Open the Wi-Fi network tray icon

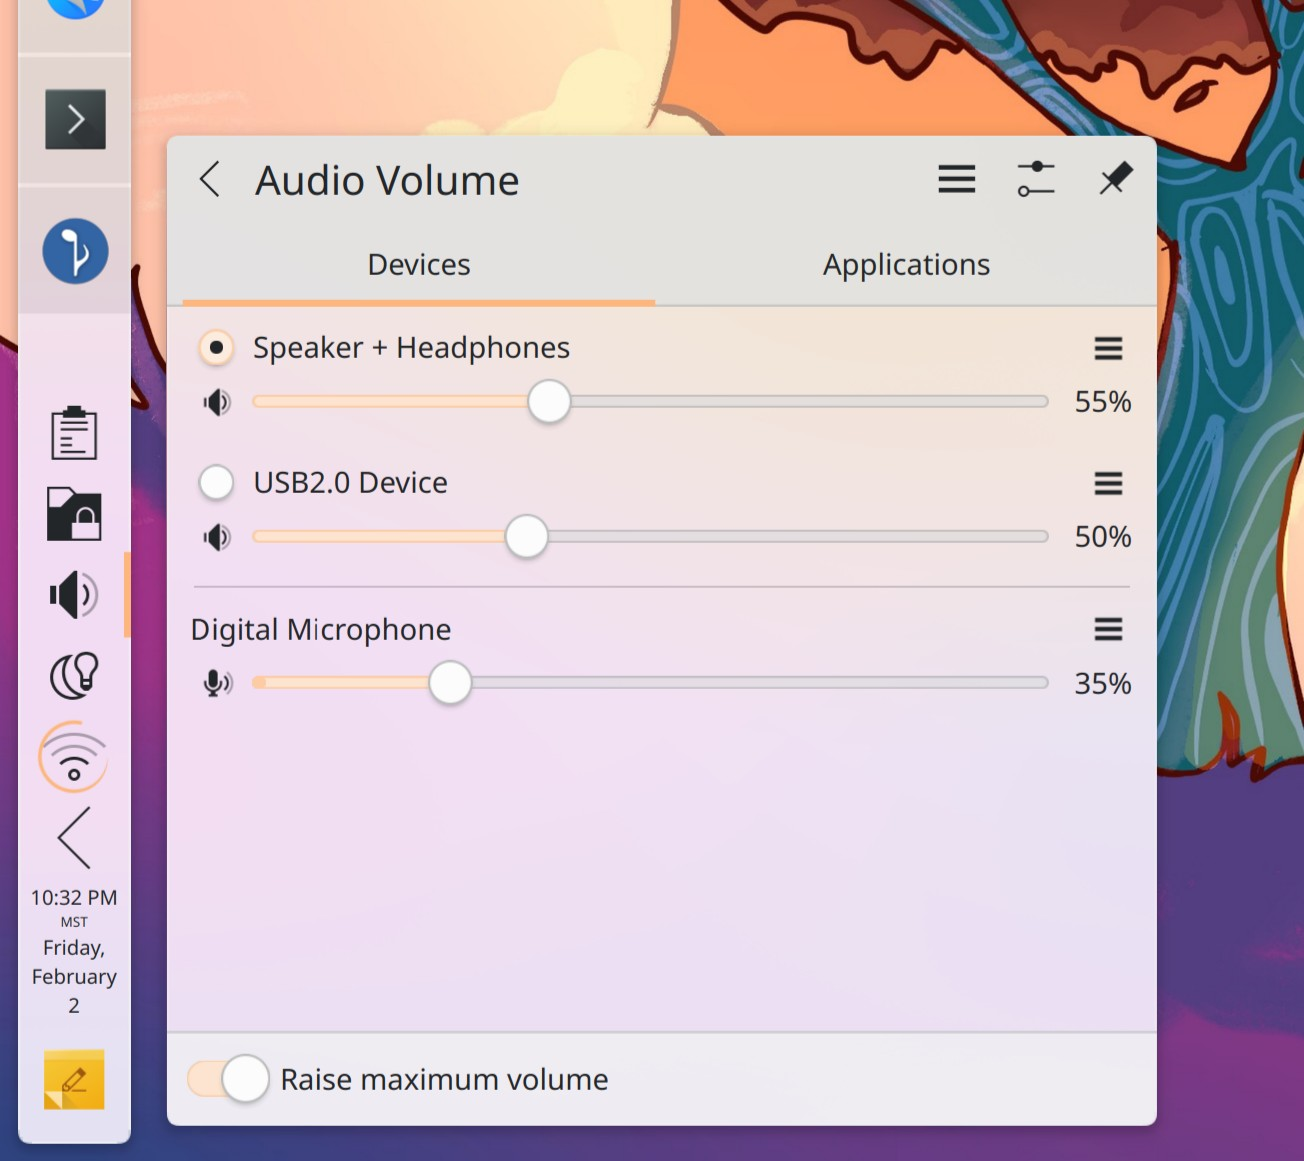pyautogui.click(x=74, y=758)
